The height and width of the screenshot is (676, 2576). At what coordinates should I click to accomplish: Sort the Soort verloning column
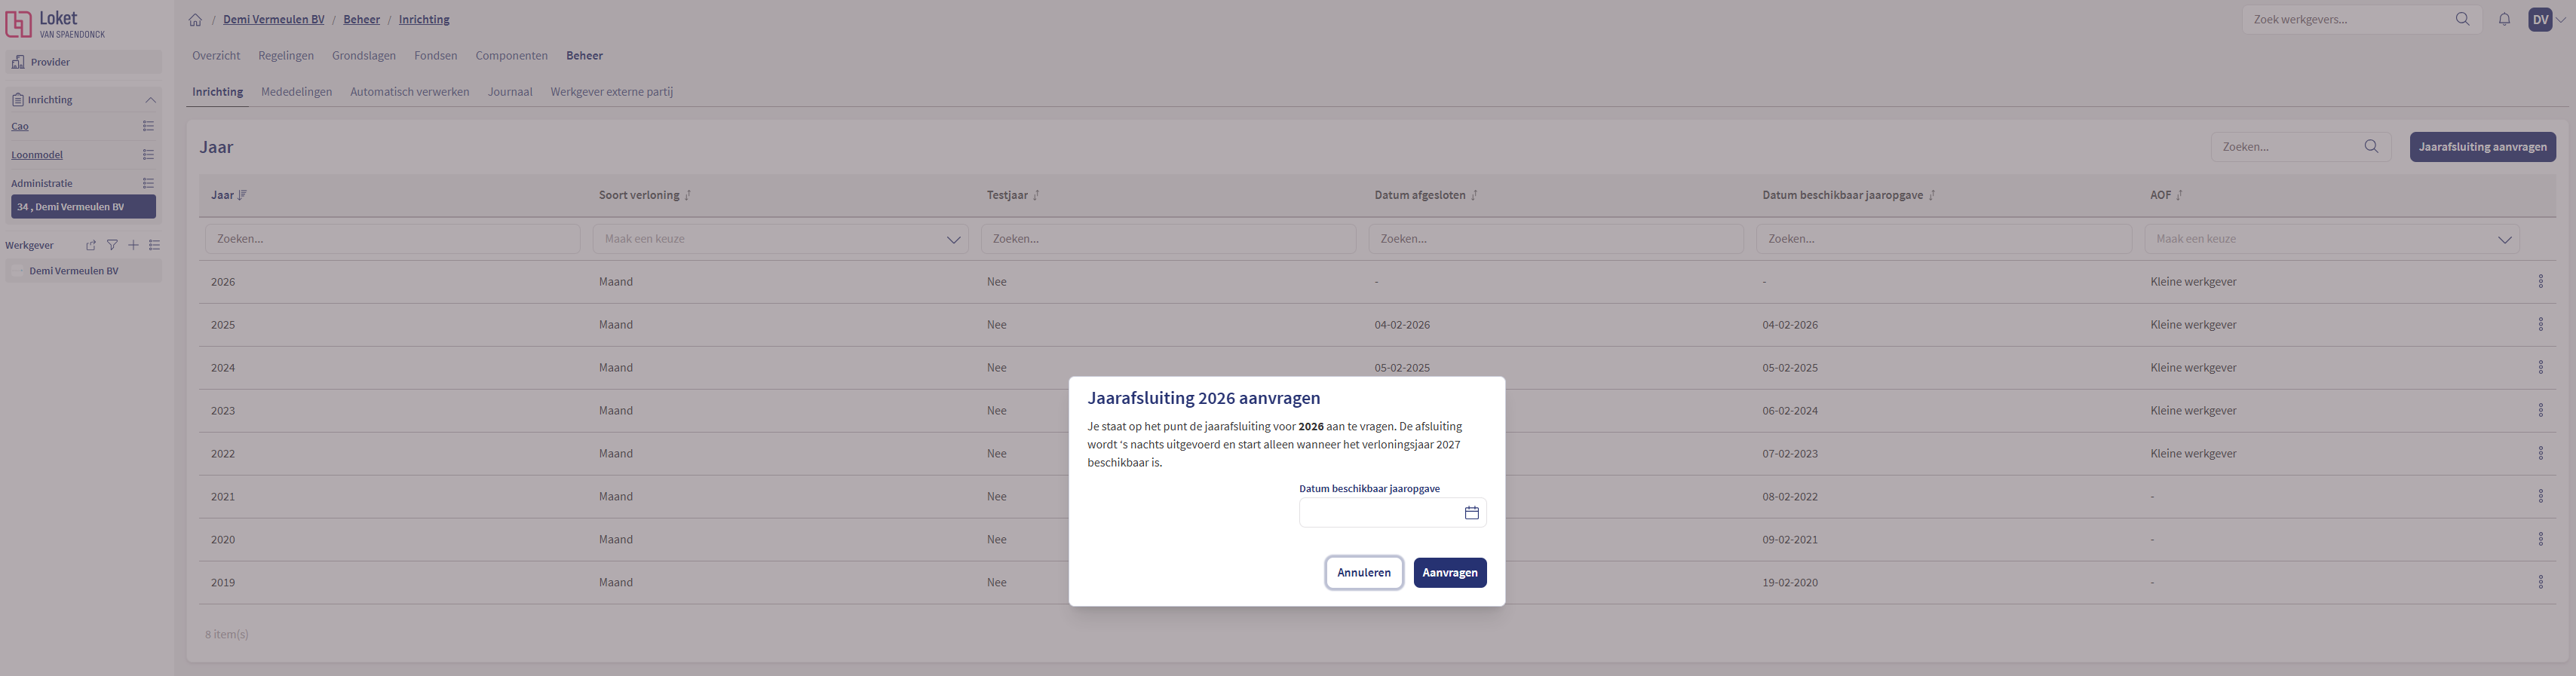coord(688,195)
